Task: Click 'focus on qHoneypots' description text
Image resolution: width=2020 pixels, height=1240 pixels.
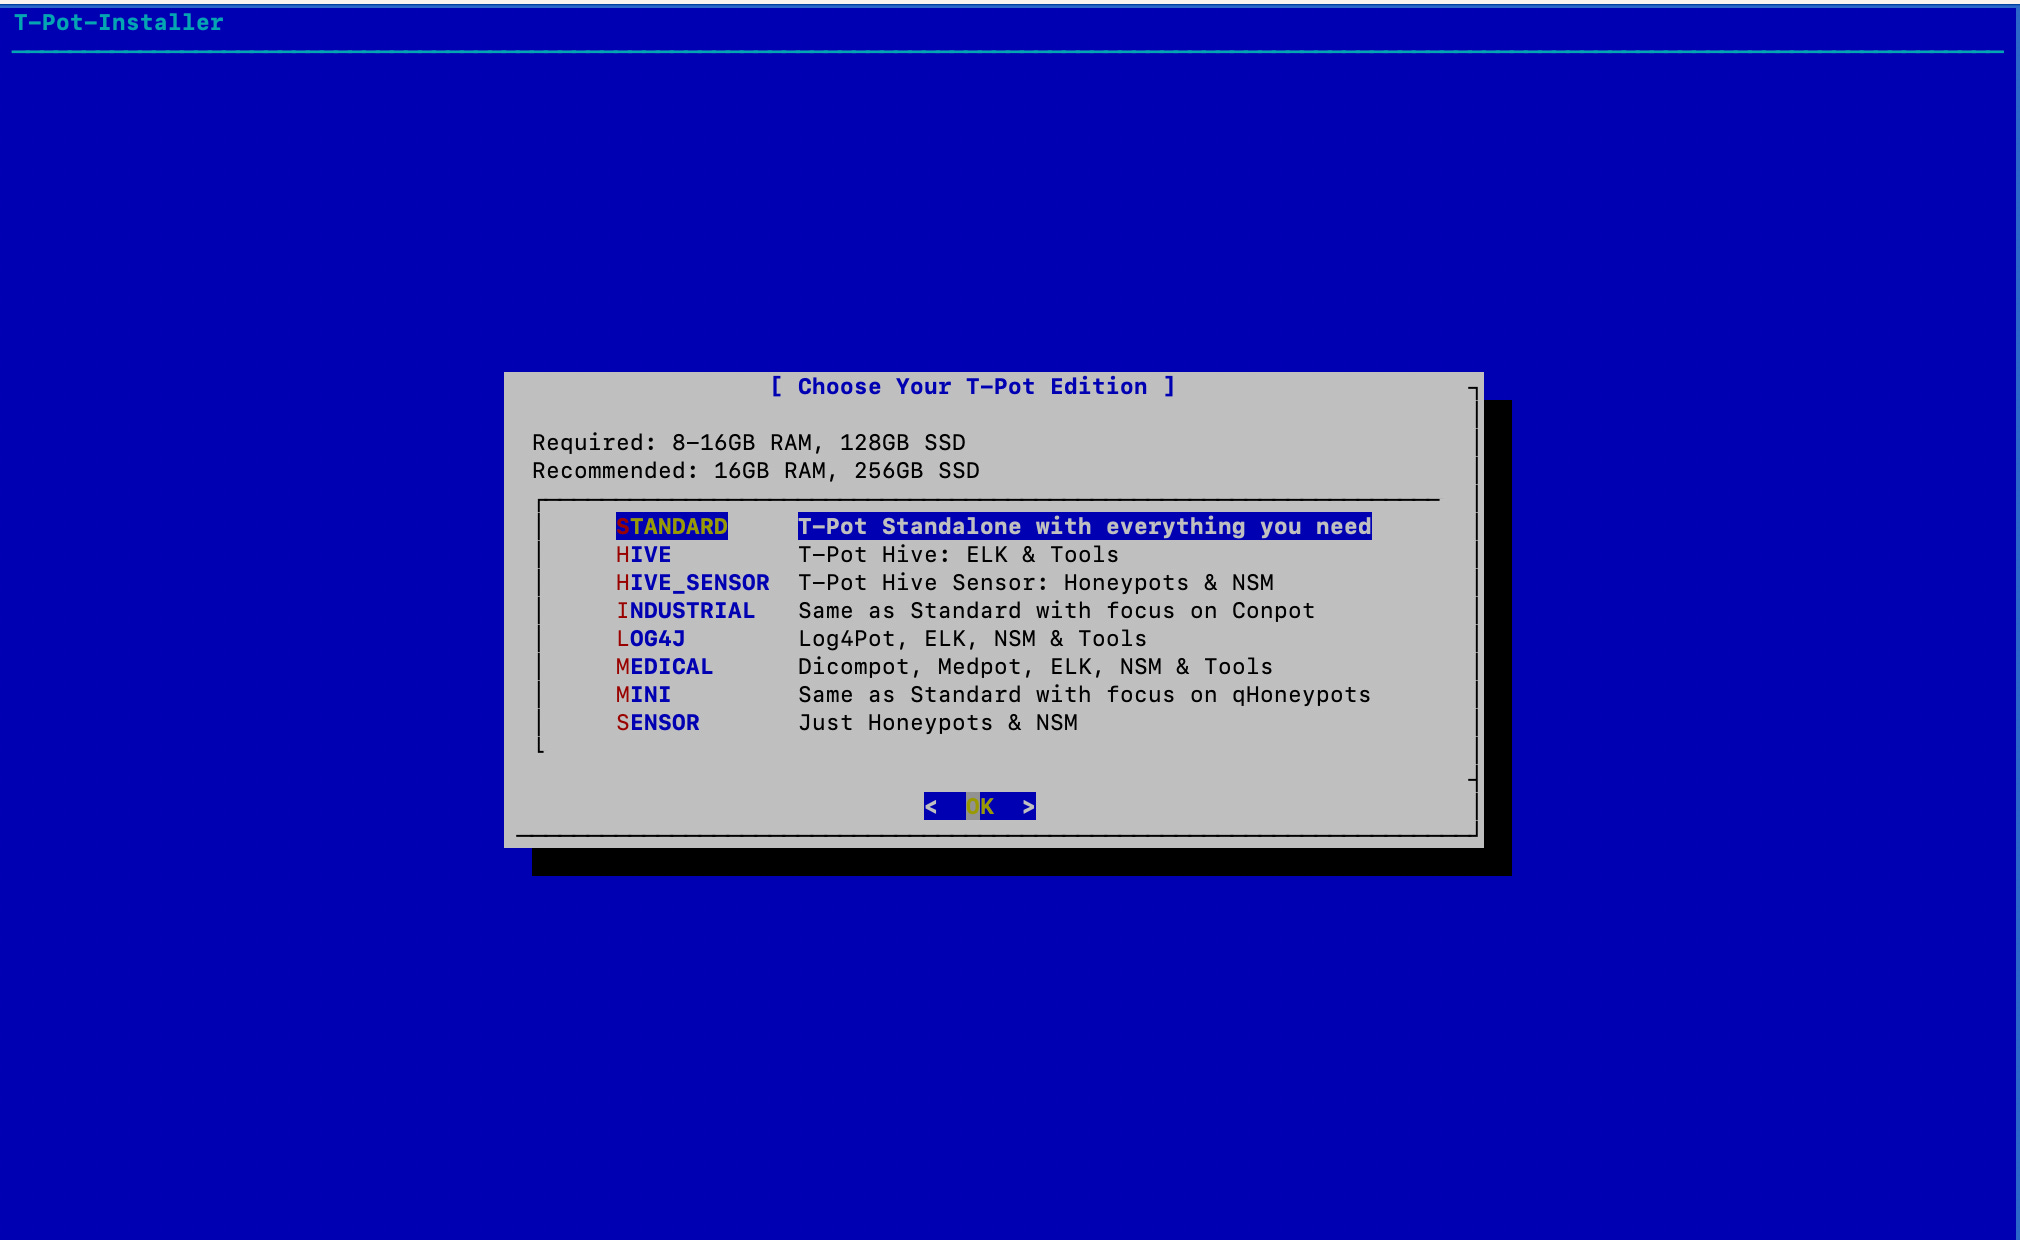Action: point(1238,694)
